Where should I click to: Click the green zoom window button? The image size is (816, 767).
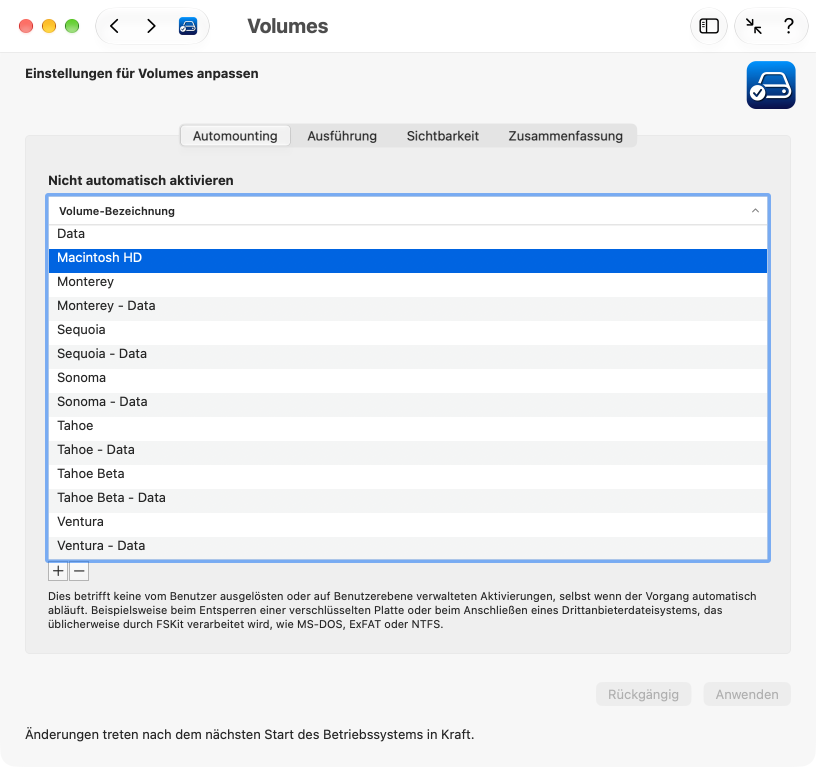pyautogui.click(x=72, y=26)
